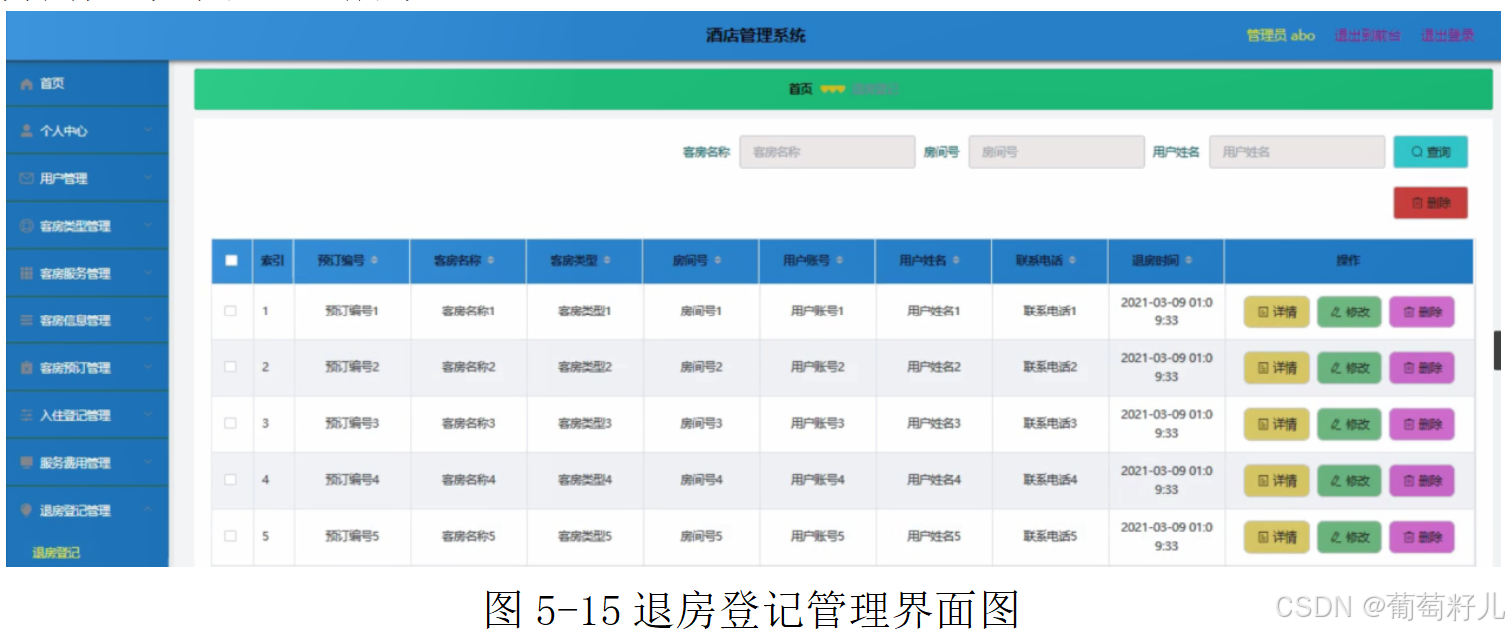Click the cell 客房类型5
This screenshot has height=633, width=1509.
tap(585, 537)
